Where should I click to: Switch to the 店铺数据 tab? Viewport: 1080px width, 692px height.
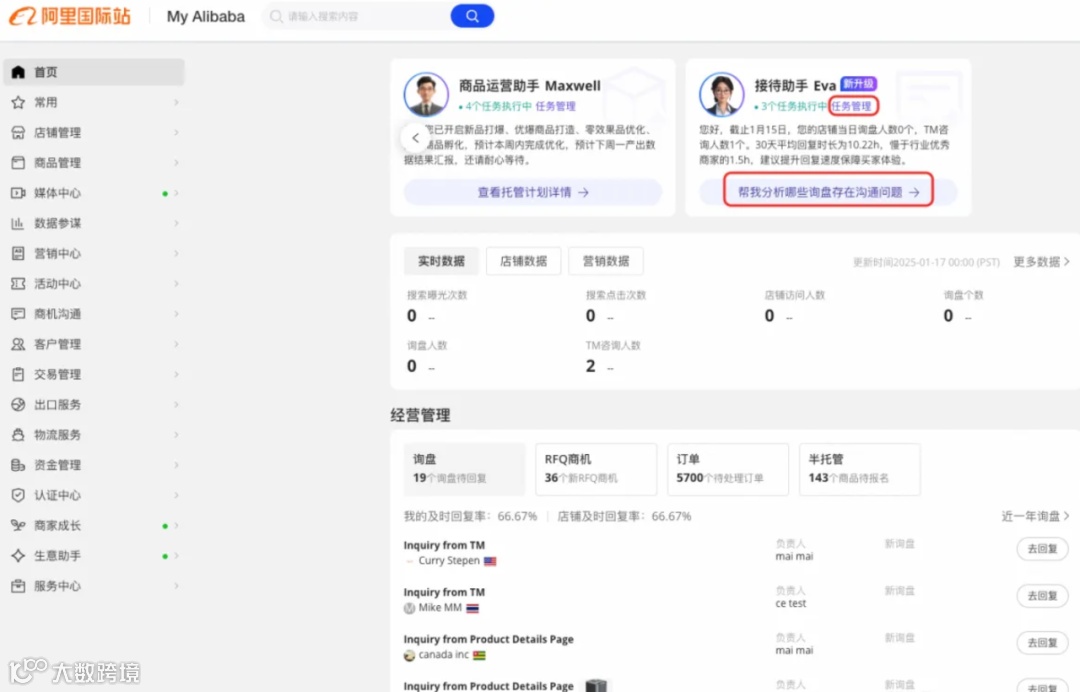[x=523, y=261]
